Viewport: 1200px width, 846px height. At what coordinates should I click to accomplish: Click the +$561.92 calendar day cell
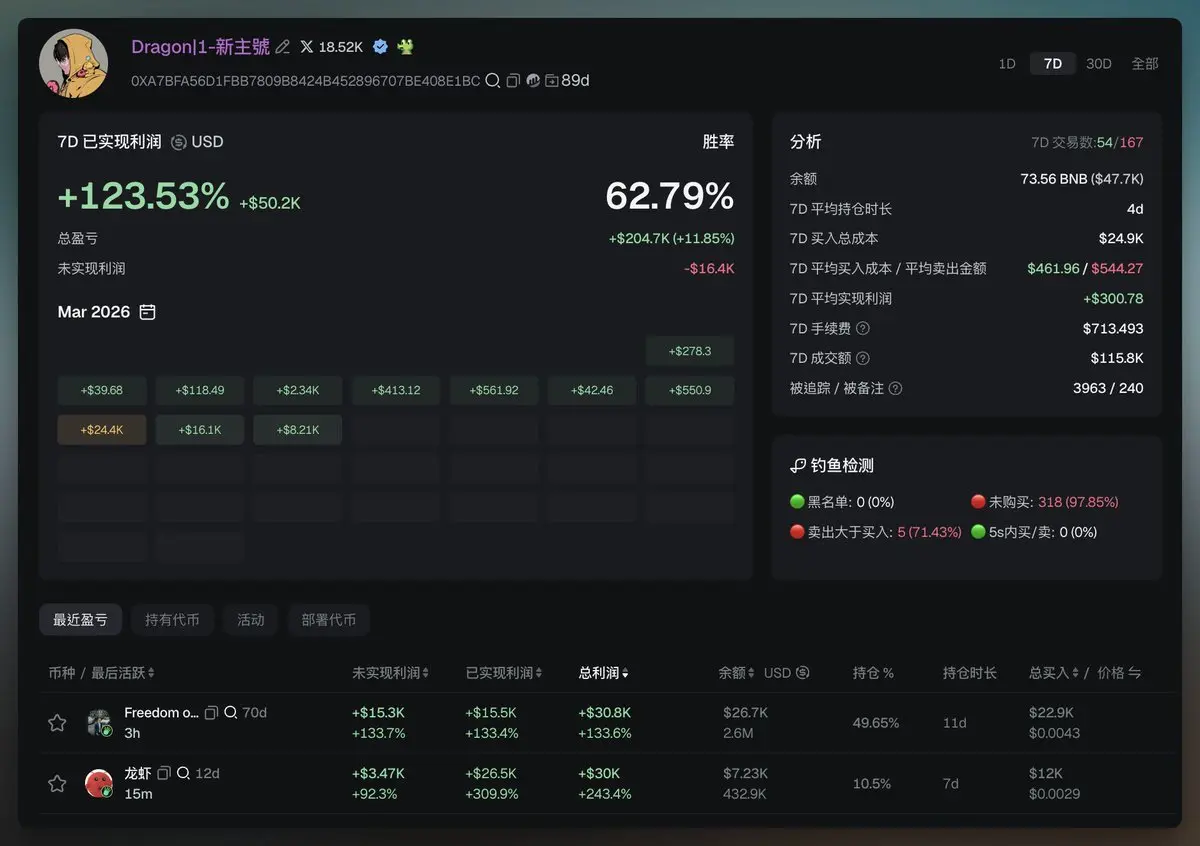click(x=494, y=390)
